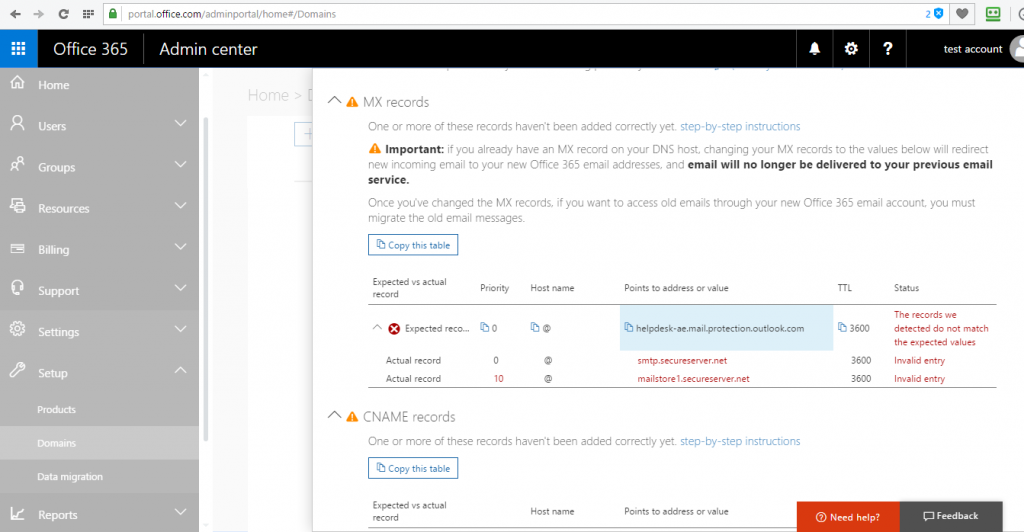Click the browser address bar URL
Screen dimensions: 1024x532
232,14
